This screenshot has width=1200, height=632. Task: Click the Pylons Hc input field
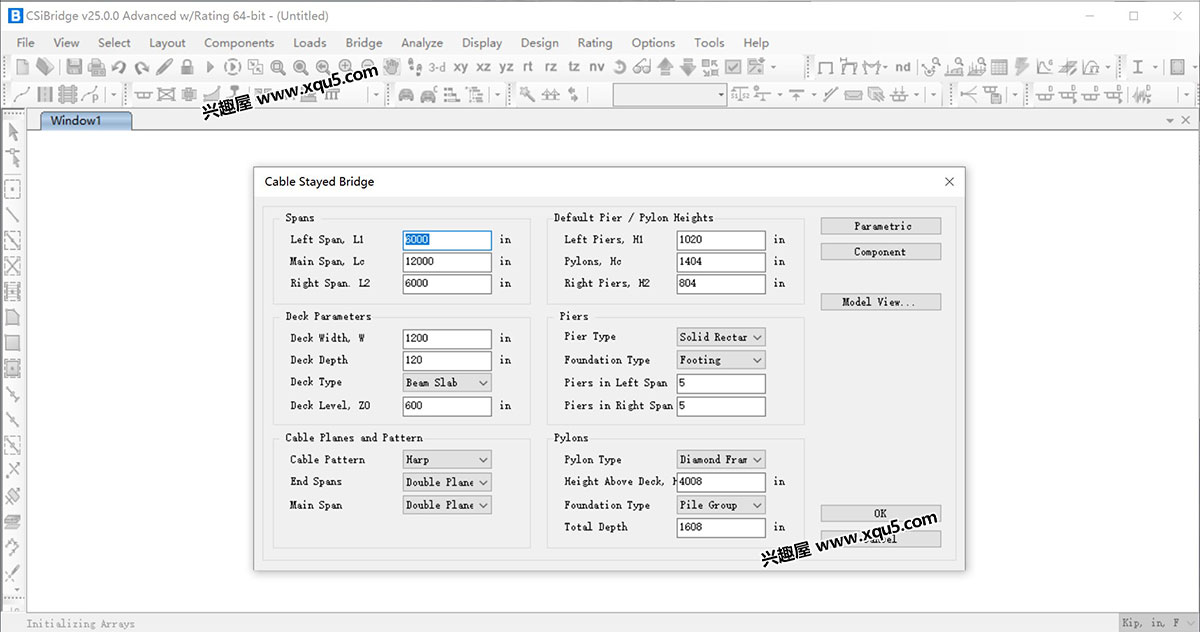[721, 262]
